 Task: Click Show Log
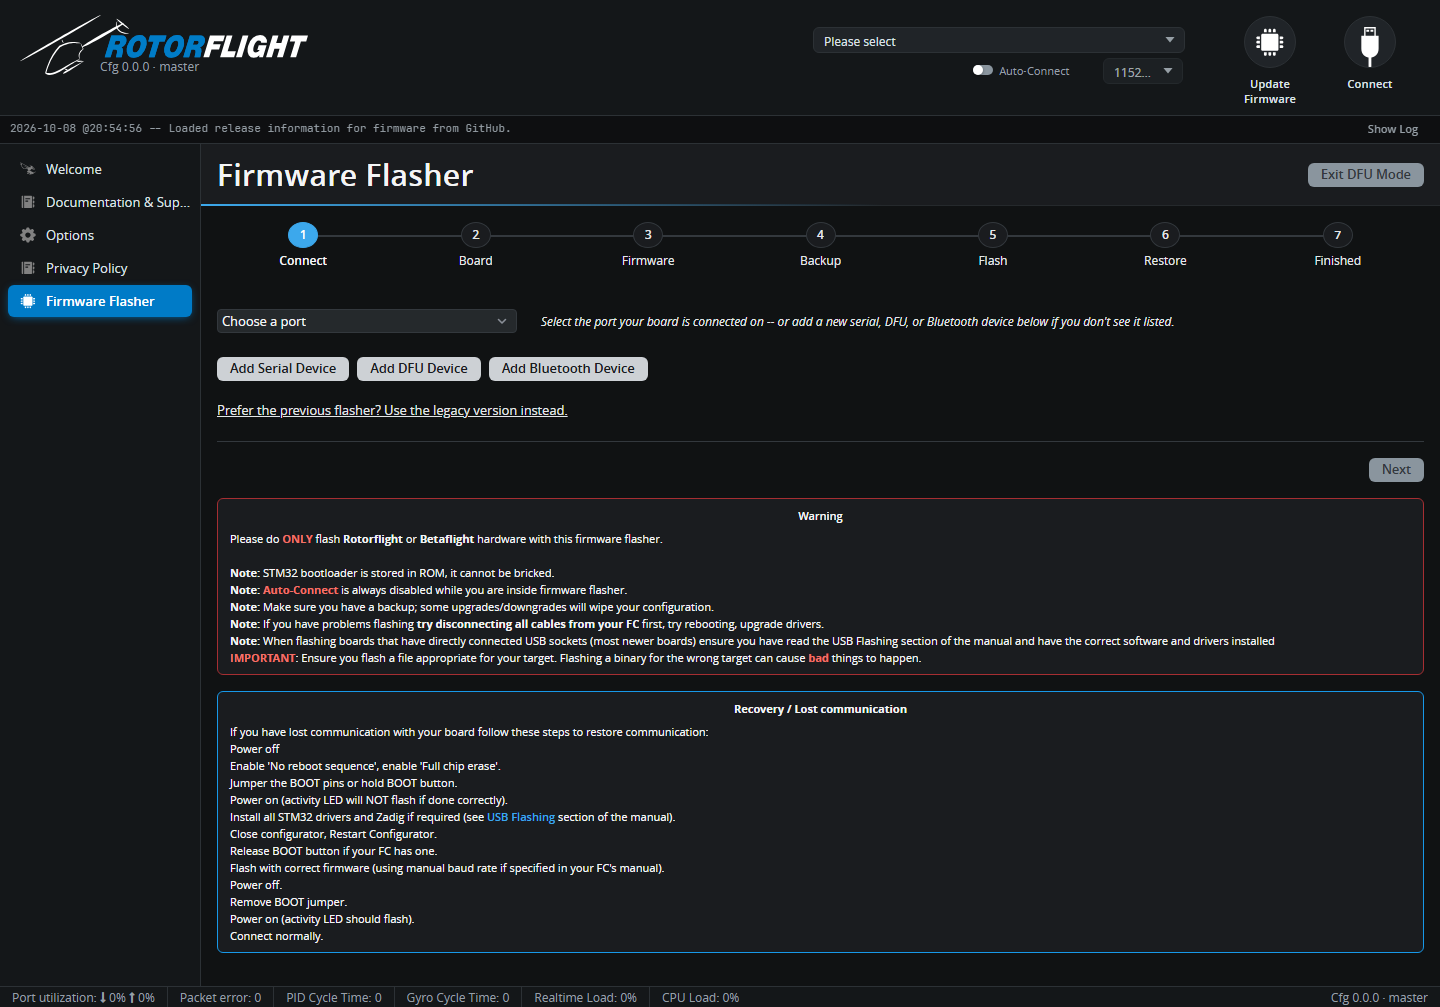click(1392, 129)
